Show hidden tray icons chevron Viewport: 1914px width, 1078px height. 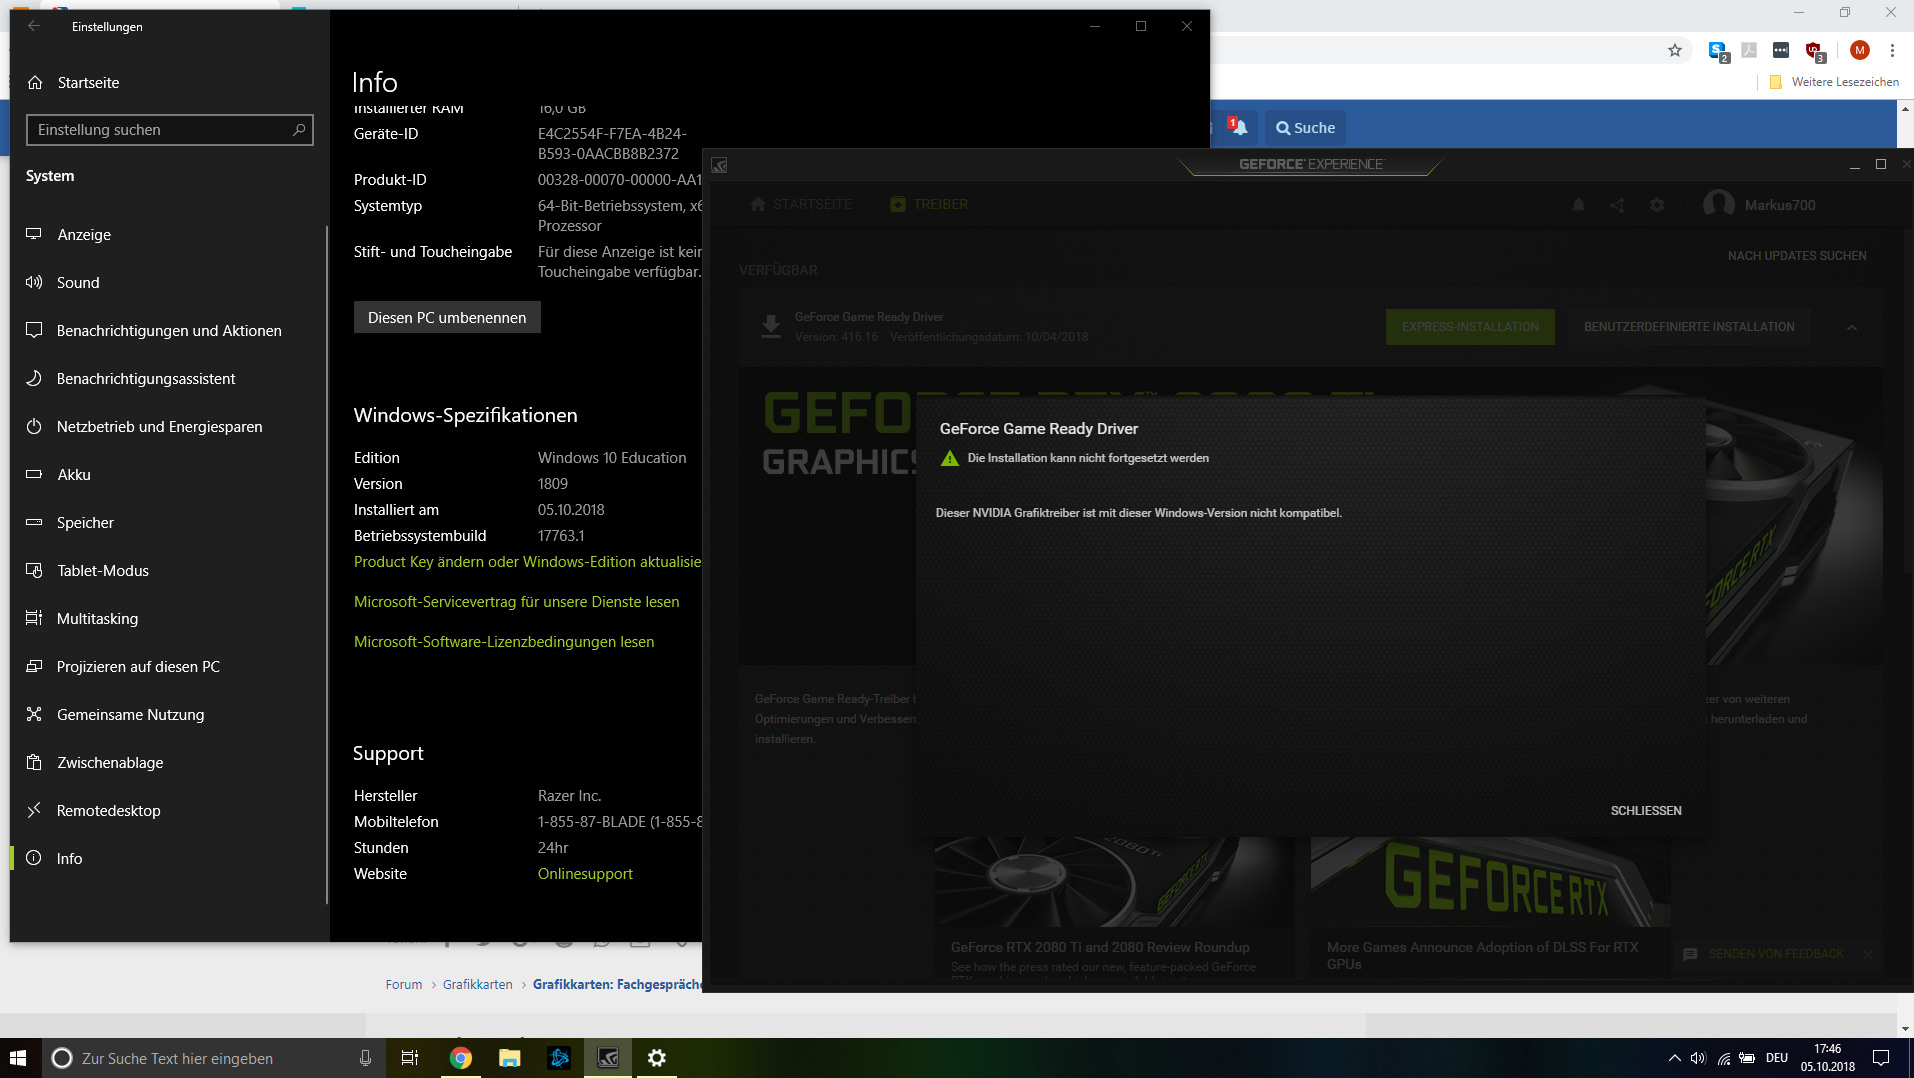pos(1675,1058)
